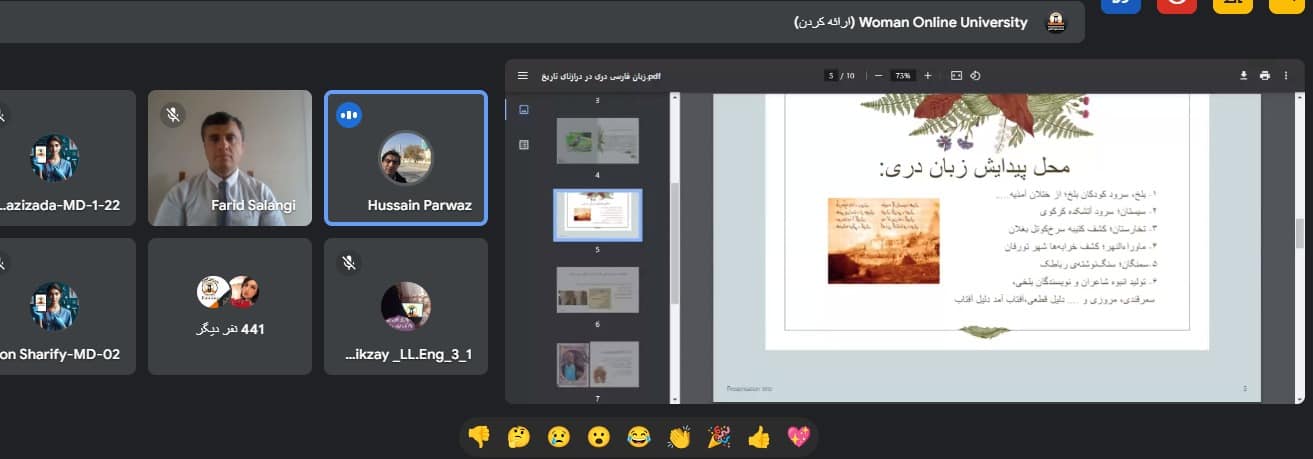Click the PDF zoom out minus button
1313x459 pixels.
pos(878,76)
